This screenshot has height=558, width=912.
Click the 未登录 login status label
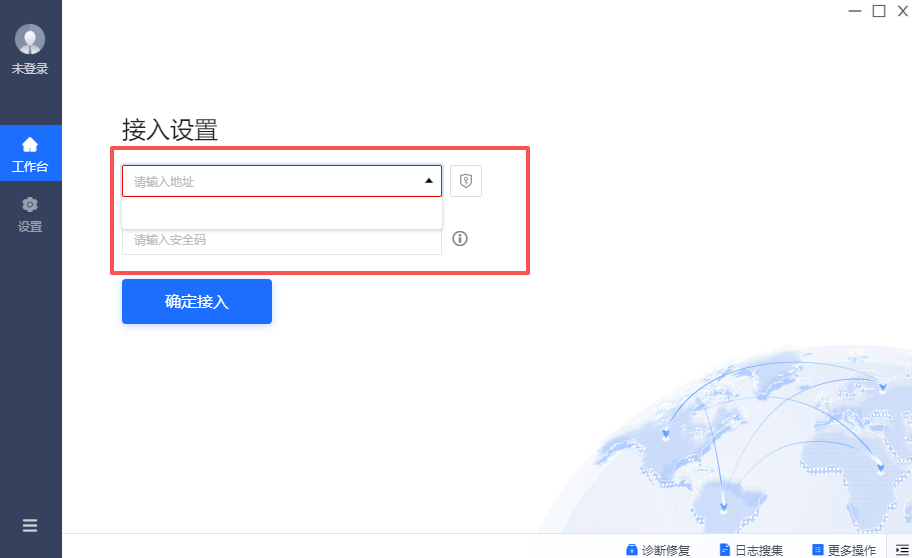tap(30, 69)
